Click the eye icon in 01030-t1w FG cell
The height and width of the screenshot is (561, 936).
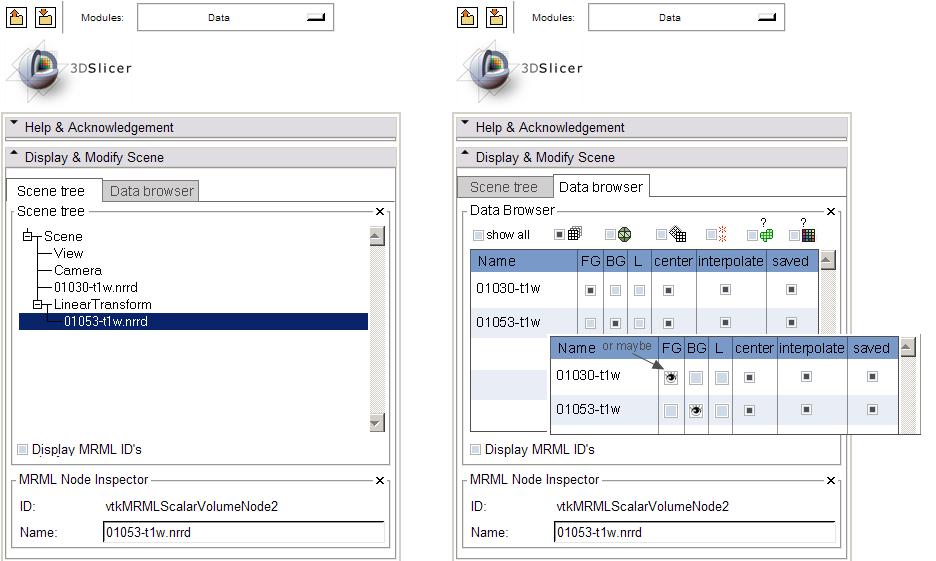670,377
